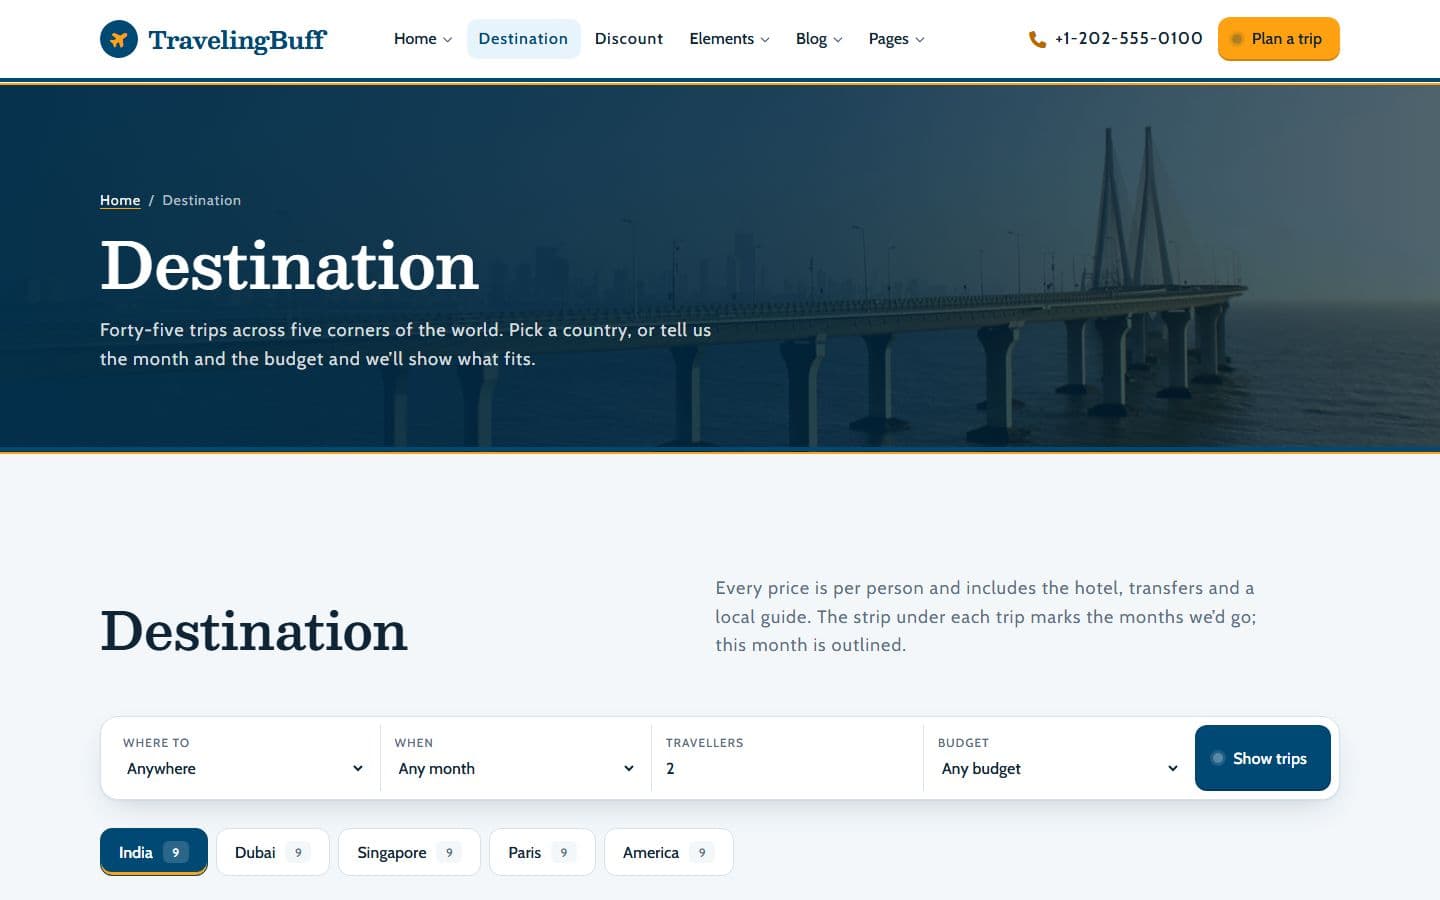Click the Show trips button
This screenshot has height=900, width=1440.
coord(1262,758)
